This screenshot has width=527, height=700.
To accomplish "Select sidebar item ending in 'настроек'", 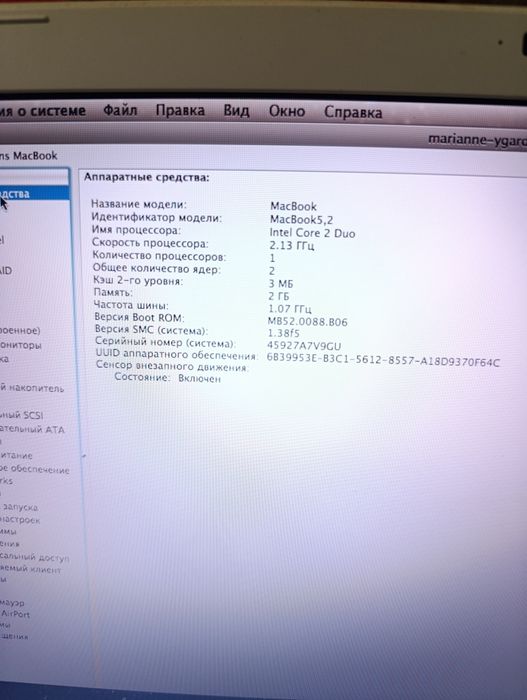I will coord(20,520).
